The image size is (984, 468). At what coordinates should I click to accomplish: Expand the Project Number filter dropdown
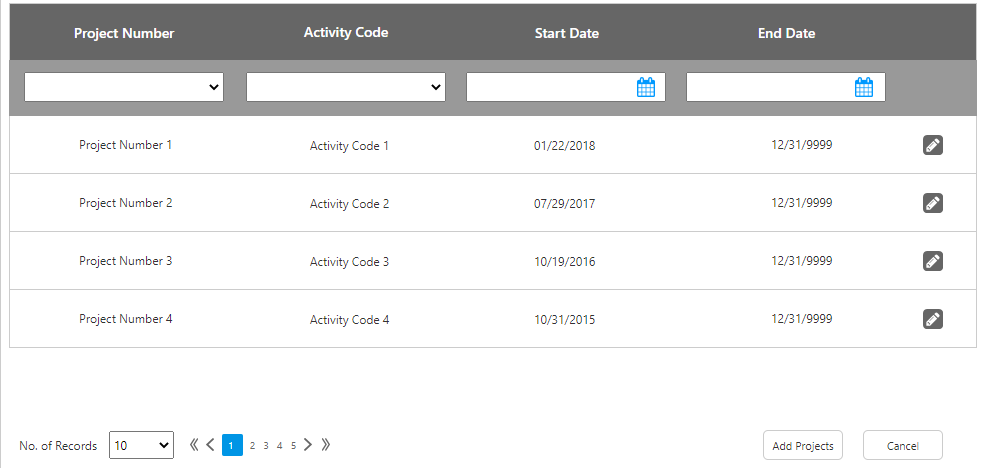pos(124,88)
